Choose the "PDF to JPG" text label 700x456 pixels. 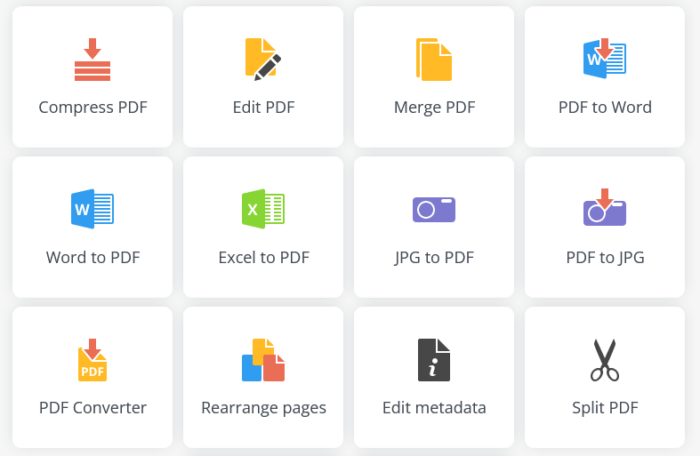pyautogui.click(x=605, y=258)
